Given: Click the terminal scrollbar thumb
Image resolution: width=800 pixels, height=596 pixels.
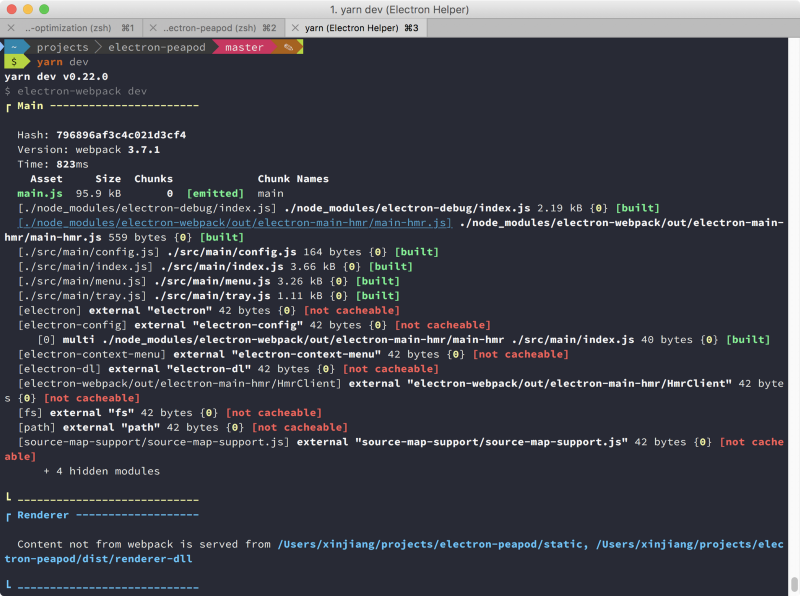Looking at the screenshot, I should 794,584.
